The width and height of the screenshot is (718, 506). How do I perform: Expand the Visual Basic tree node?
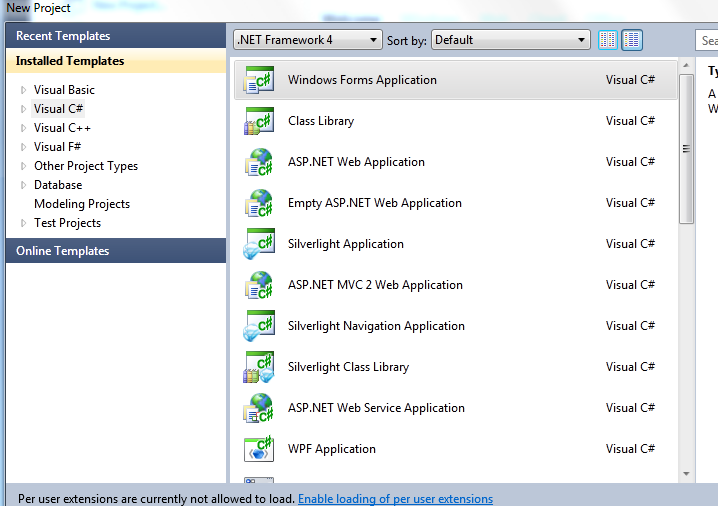pos(23,90)
